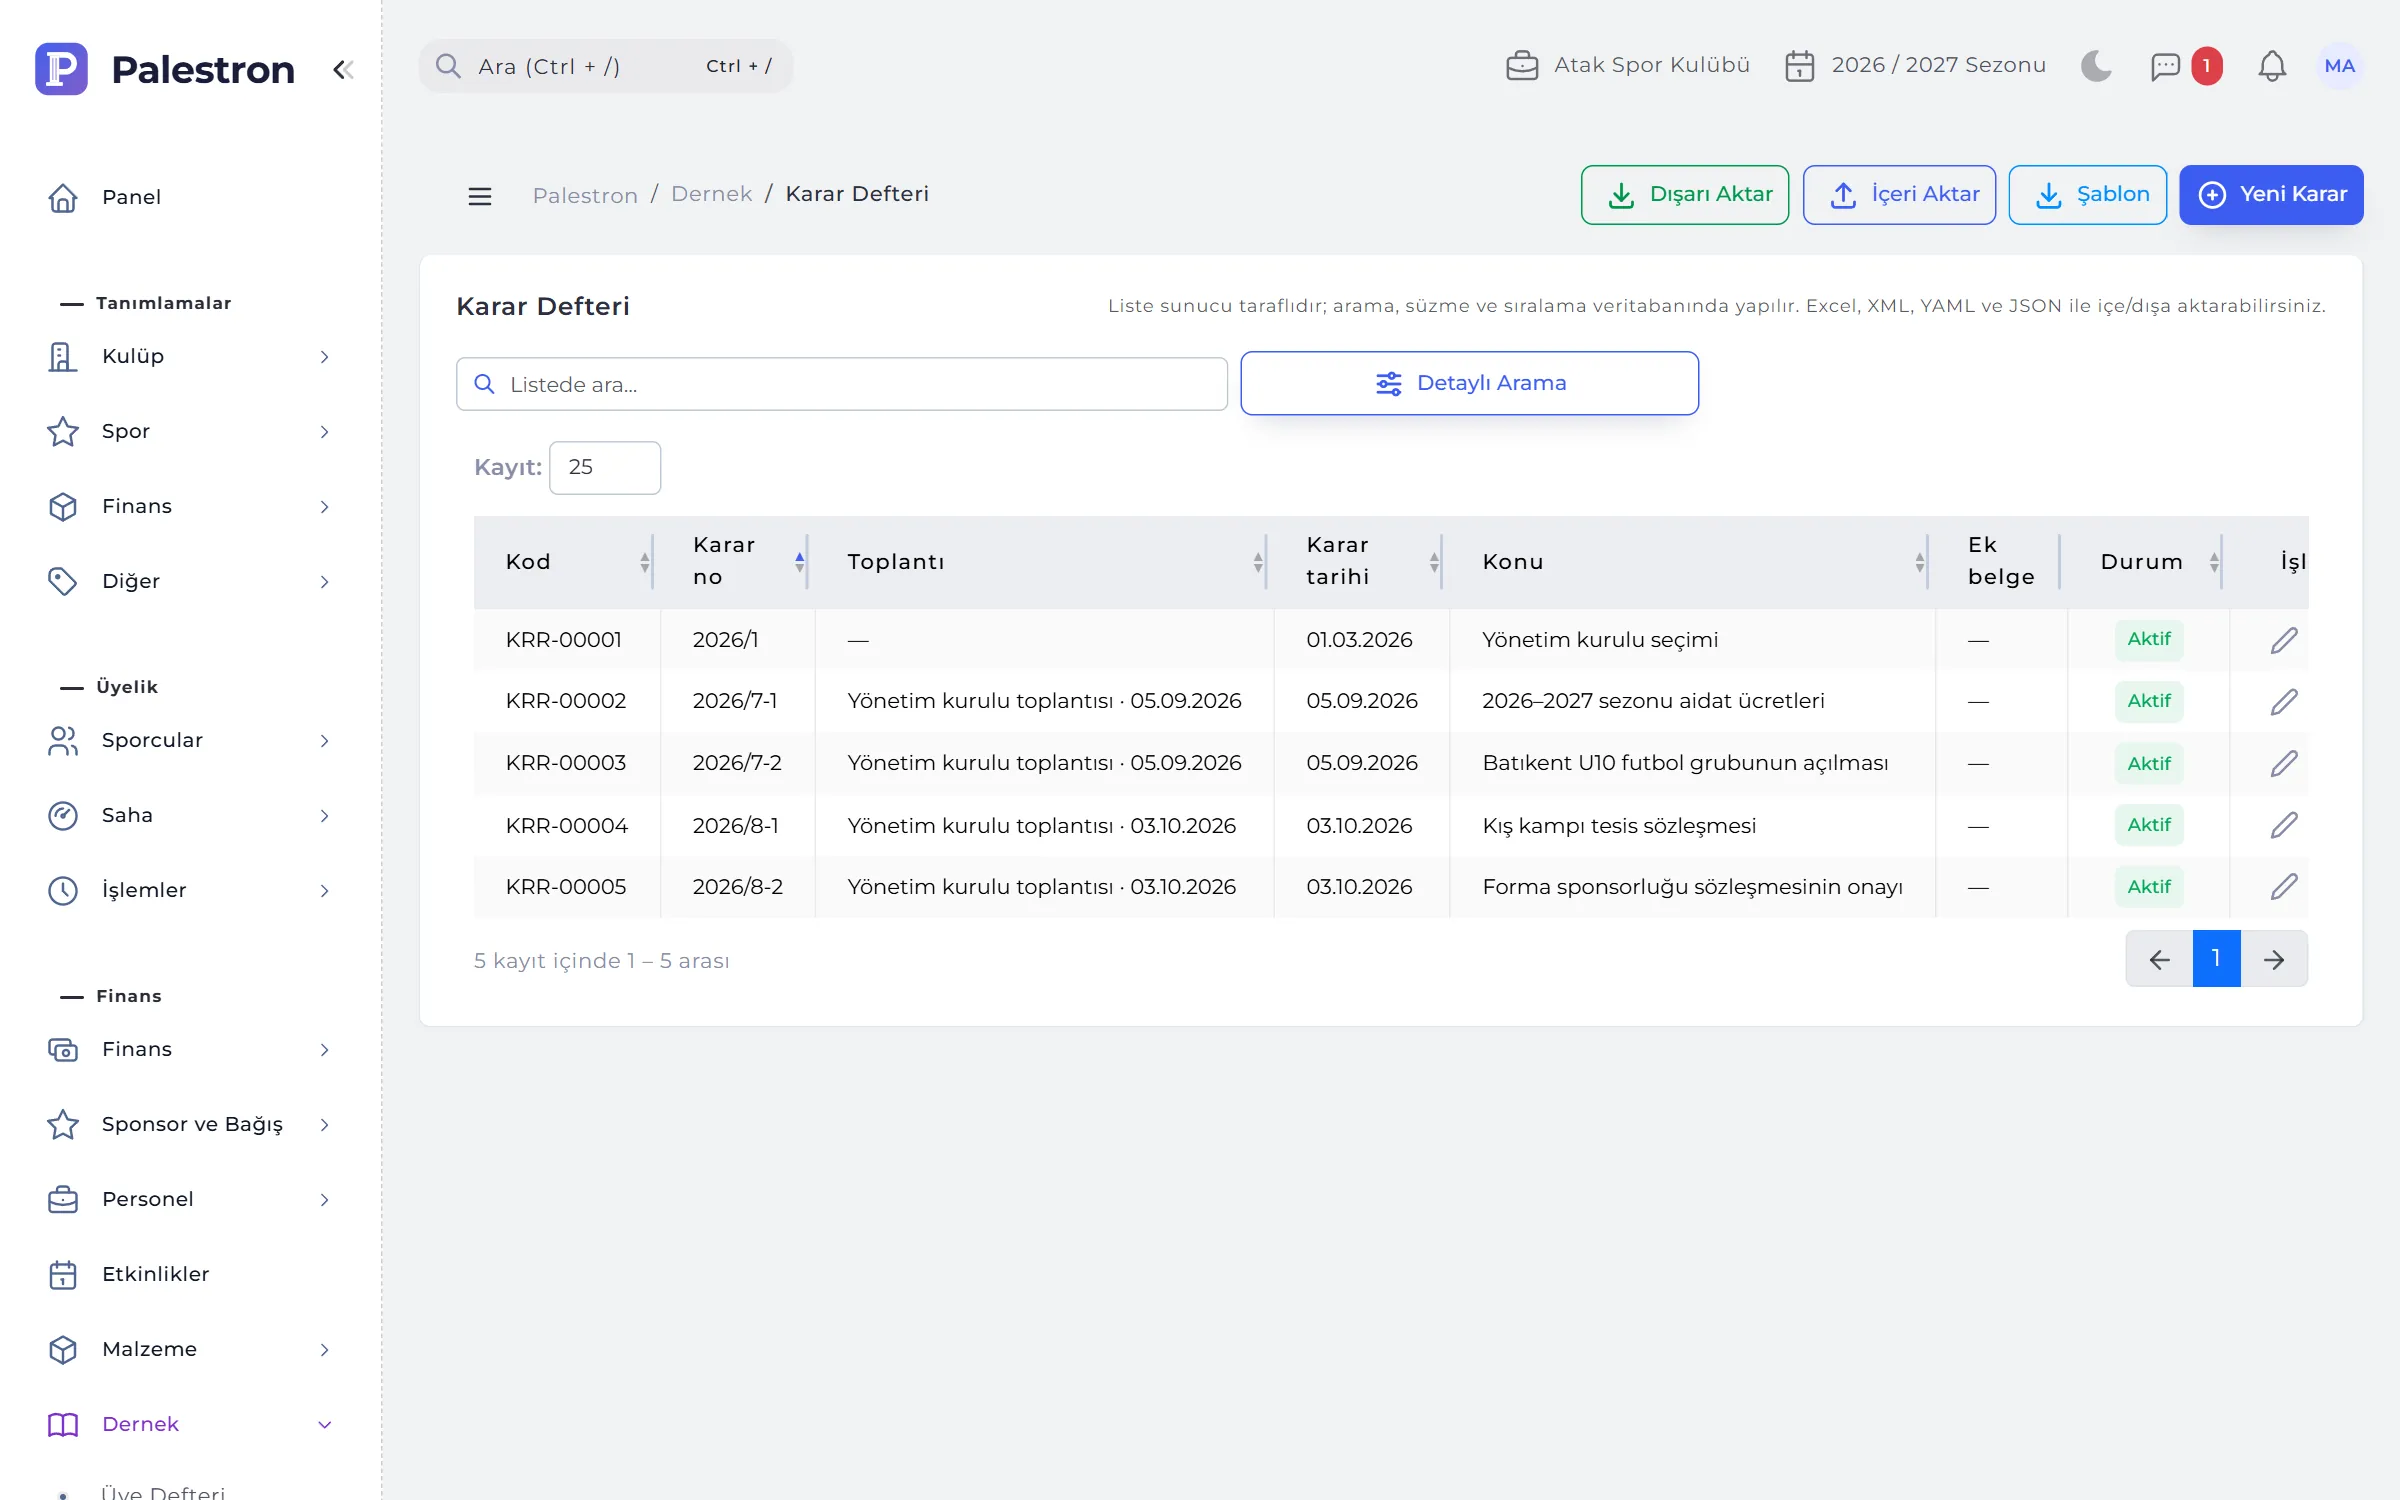
Task: Expand the Diğer sidebar menu
Action: (x=190, y=582)
